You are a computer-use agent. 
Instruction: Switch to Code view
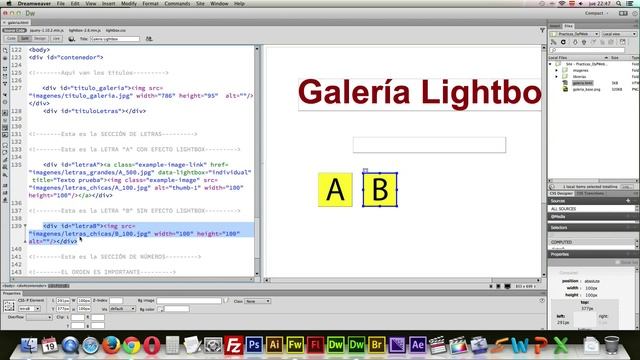[x=11, y=38]
